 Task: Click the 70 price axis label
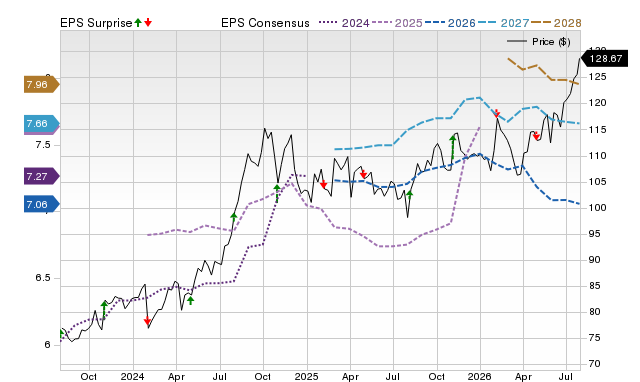click(x=594, y=364)
